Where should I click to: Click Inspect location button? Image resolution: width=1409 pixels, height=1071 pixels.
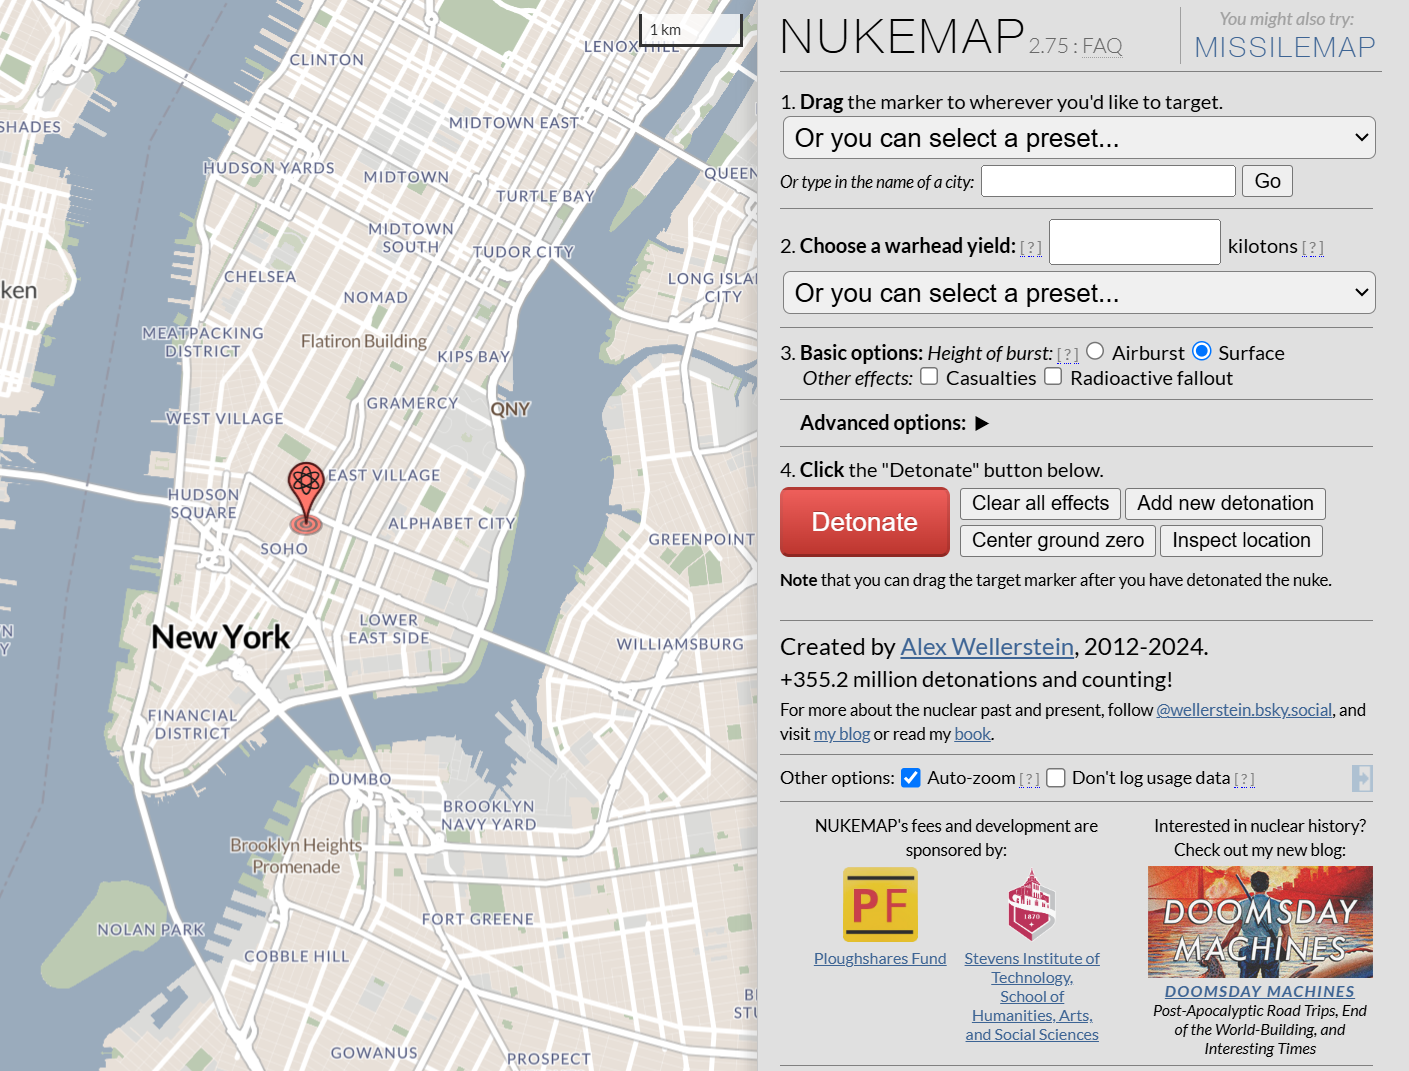(x=1241, y=541)
